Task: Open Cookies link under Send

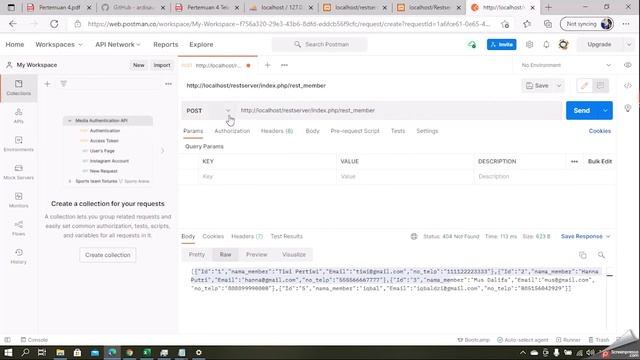Action: coord(600,131)
